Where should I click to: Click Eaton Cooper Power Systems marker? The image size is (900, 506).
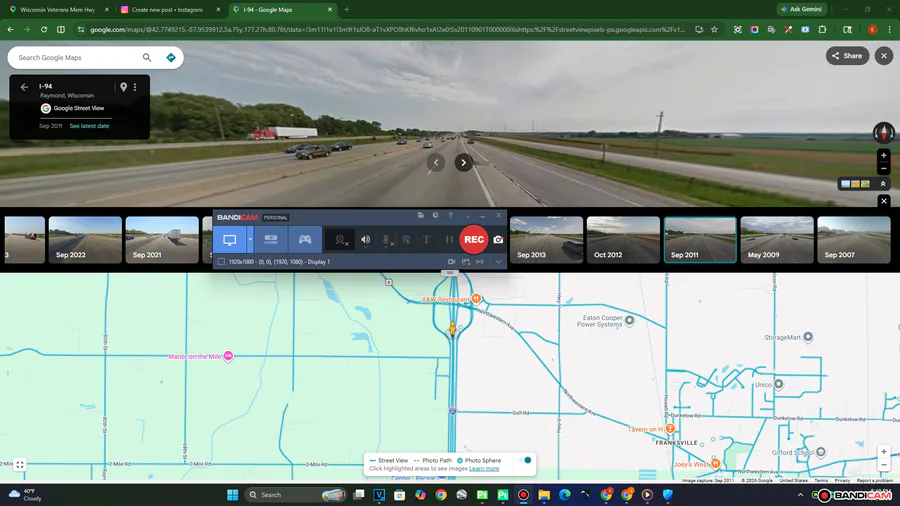[x=630, y=320]
